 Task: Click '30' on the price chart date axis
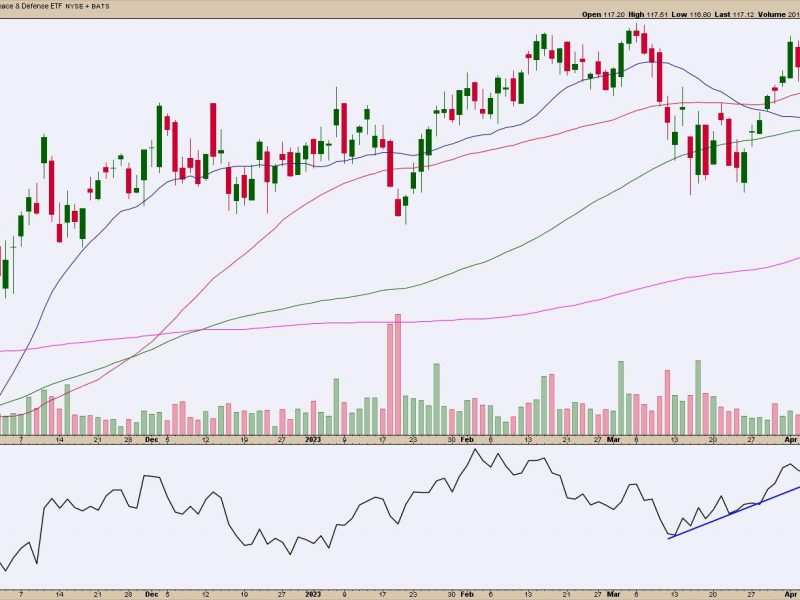(452, 439)
